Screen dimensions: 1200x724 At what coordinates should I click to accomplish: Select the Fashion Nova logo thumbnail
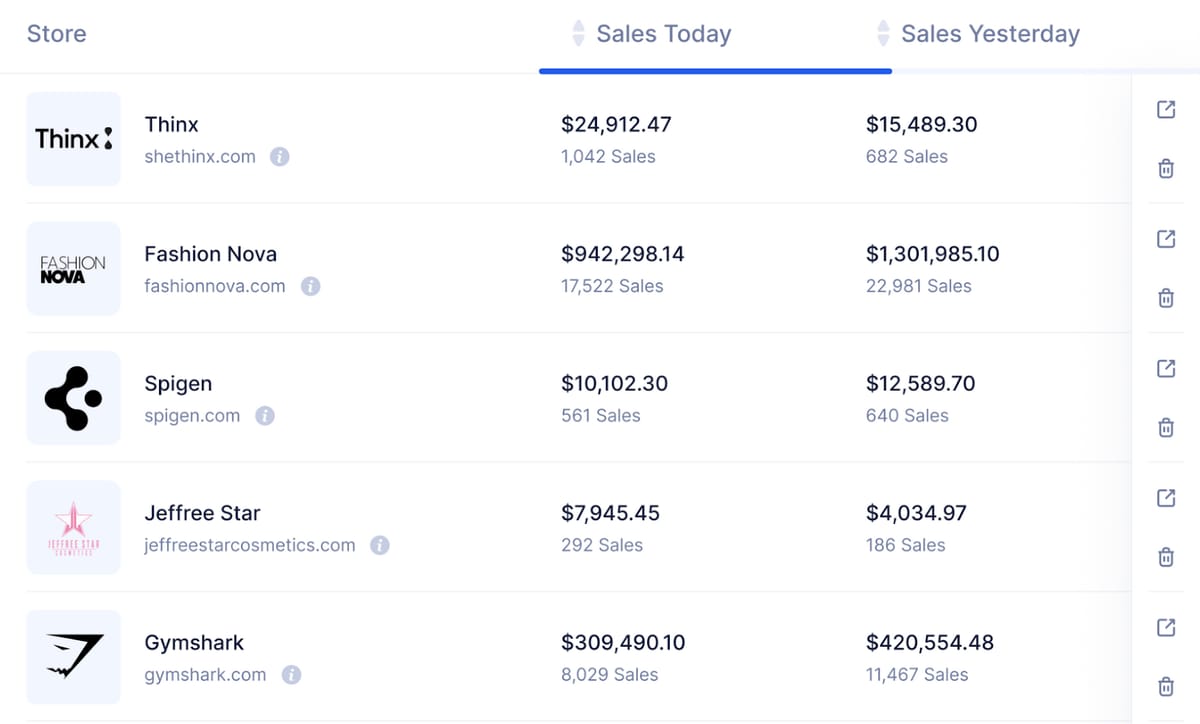click(73, 269)
